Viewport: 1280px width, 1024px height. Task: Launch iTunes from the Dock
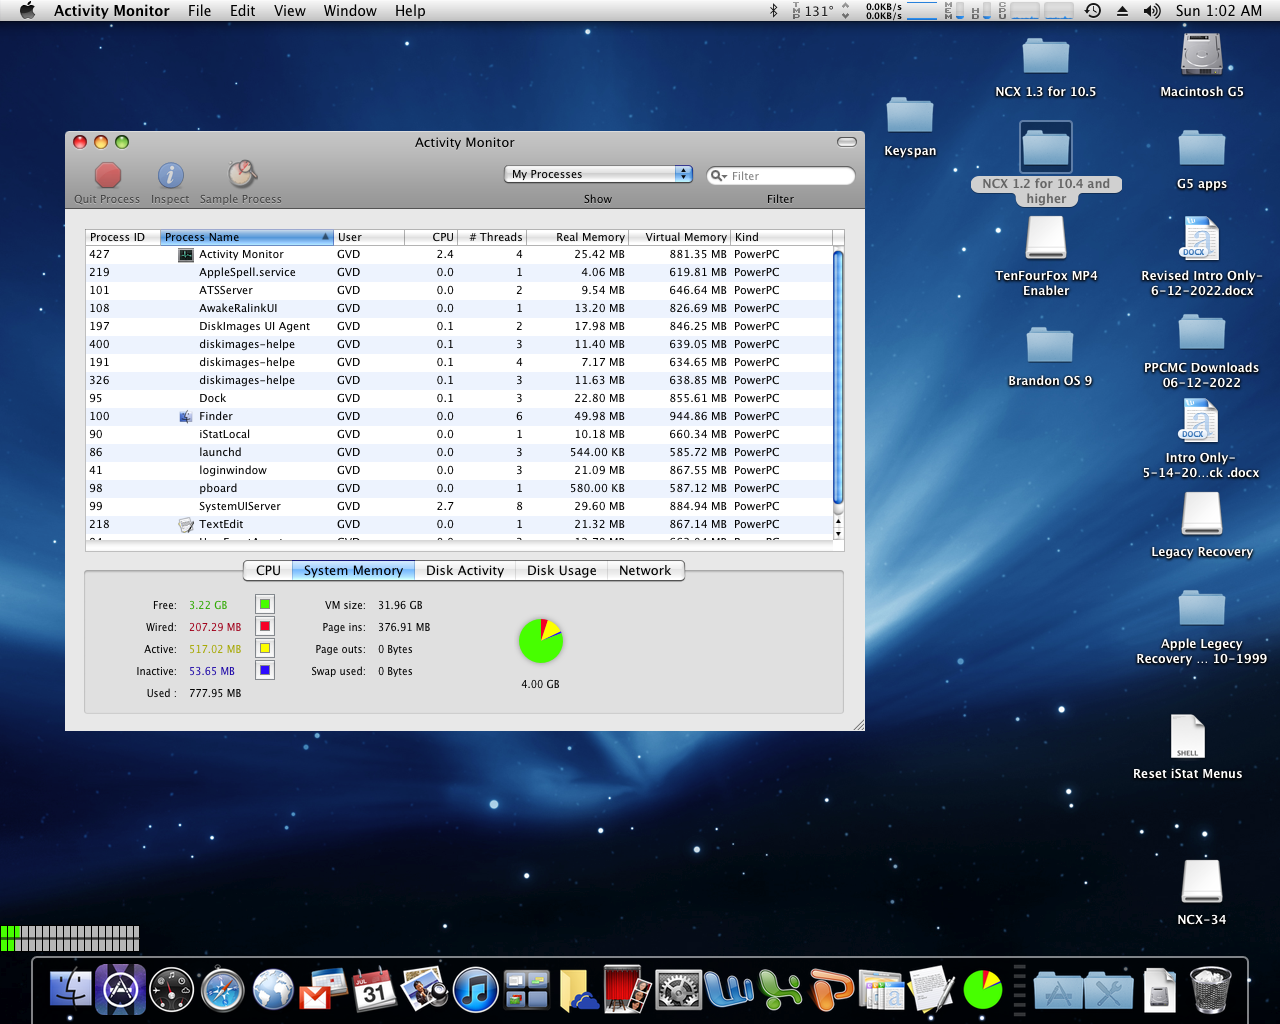475,990
